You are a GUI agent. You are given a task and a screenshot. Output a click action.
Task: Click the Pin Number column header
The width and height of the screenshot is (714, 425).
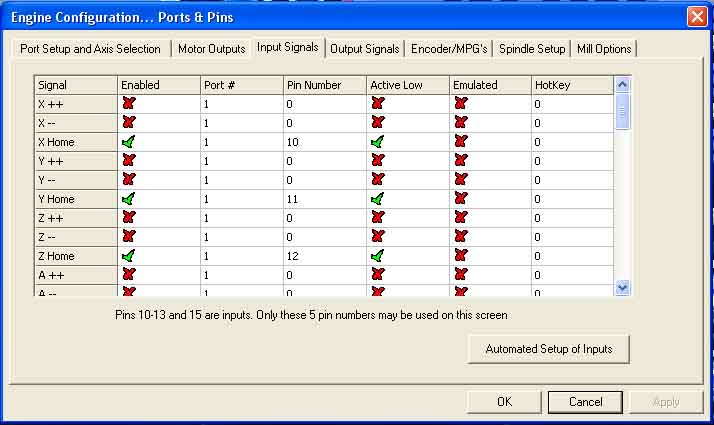pyautogui.click(x=325, y=85)
